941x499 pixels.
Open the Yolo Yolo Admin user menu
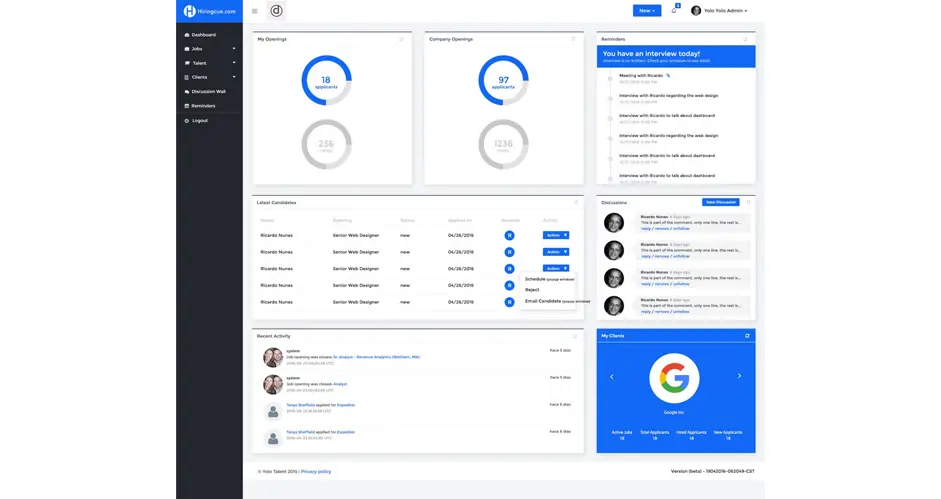click(719, 11)
